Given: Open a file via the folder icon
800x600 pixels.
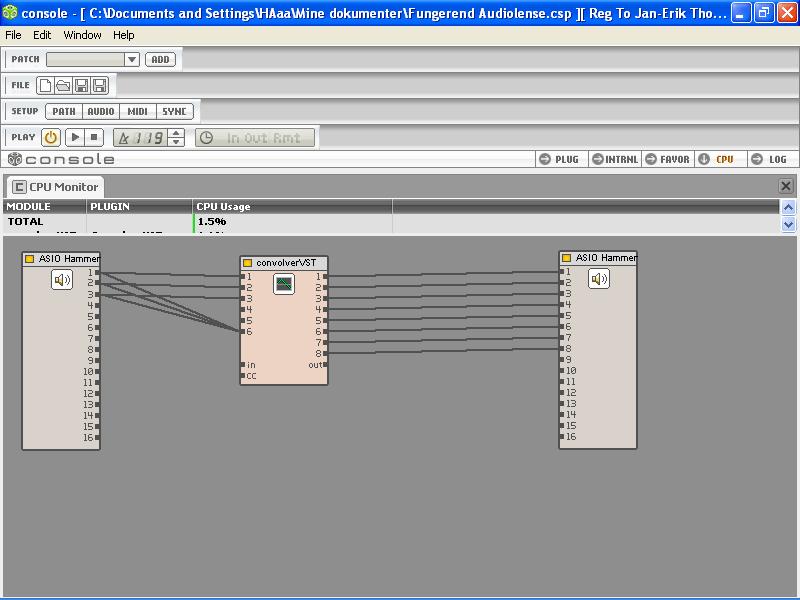Looking at the screenshot, I should click(x=63, y=85).
